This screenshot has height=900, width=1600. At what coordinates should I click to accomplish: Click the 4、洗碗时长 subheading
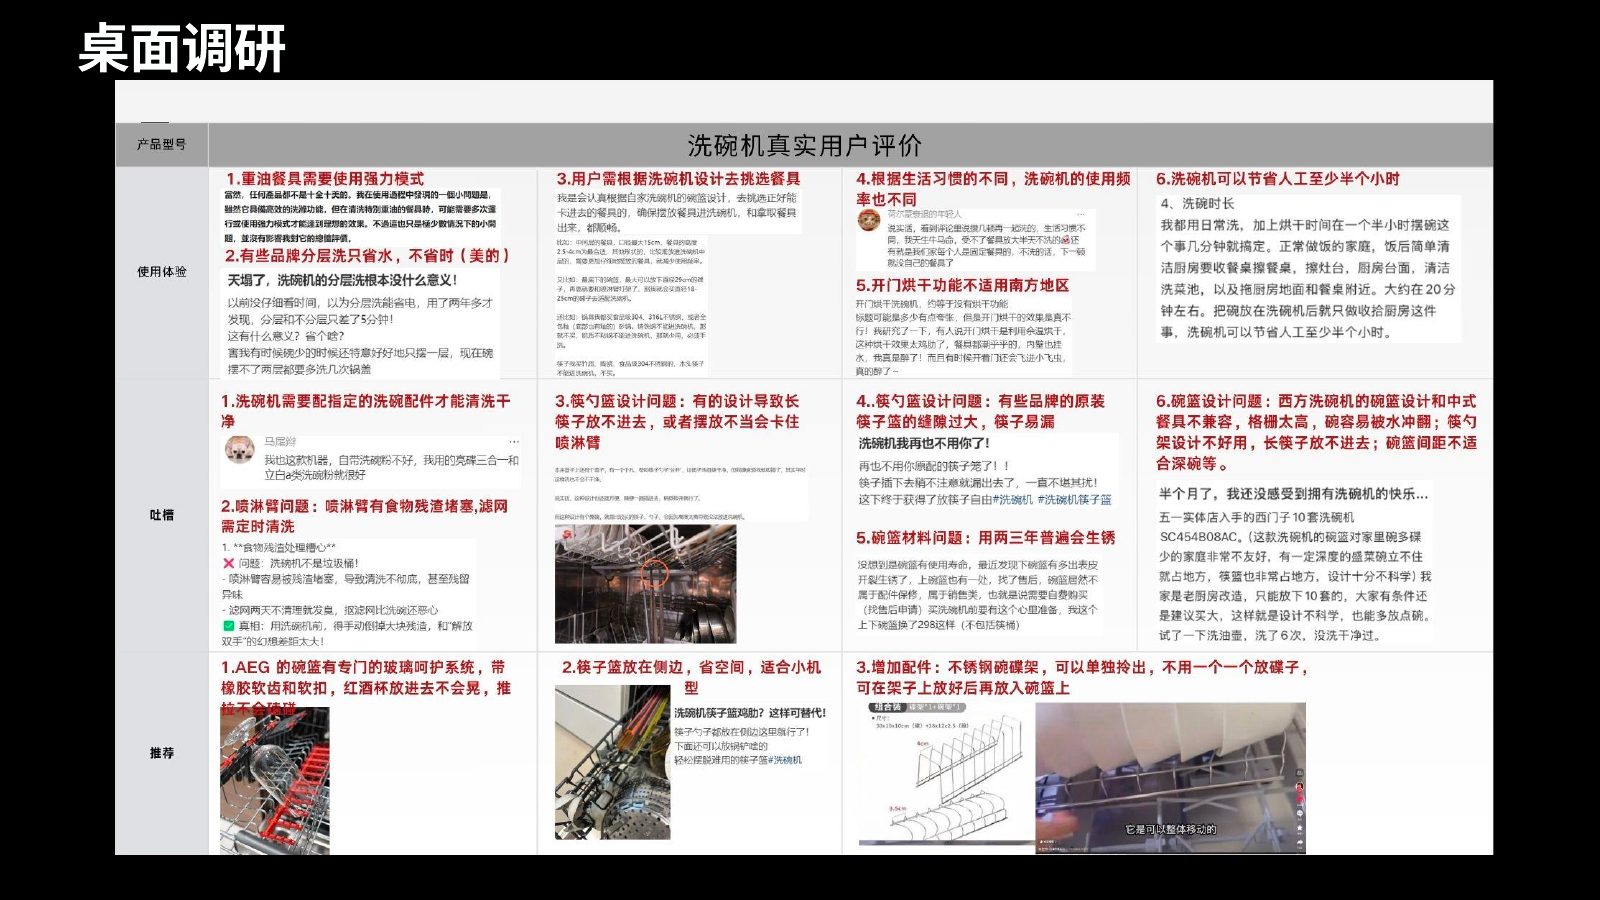click(x=1198, y=203)
